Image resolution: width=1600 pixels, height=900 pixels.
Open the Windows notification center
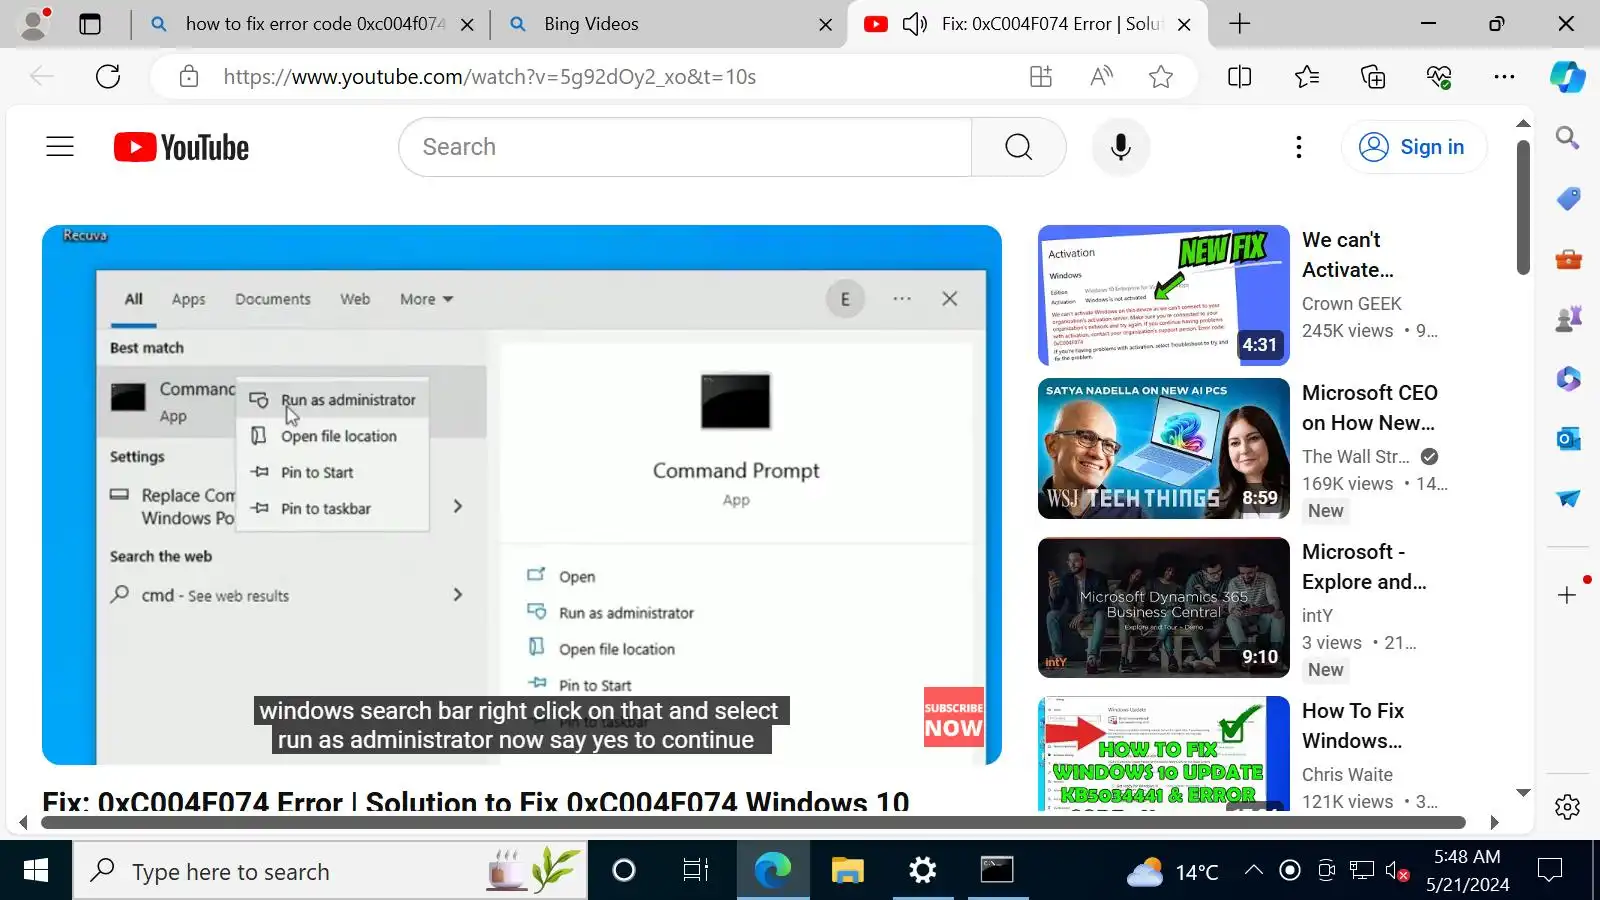click(1549, 871)
